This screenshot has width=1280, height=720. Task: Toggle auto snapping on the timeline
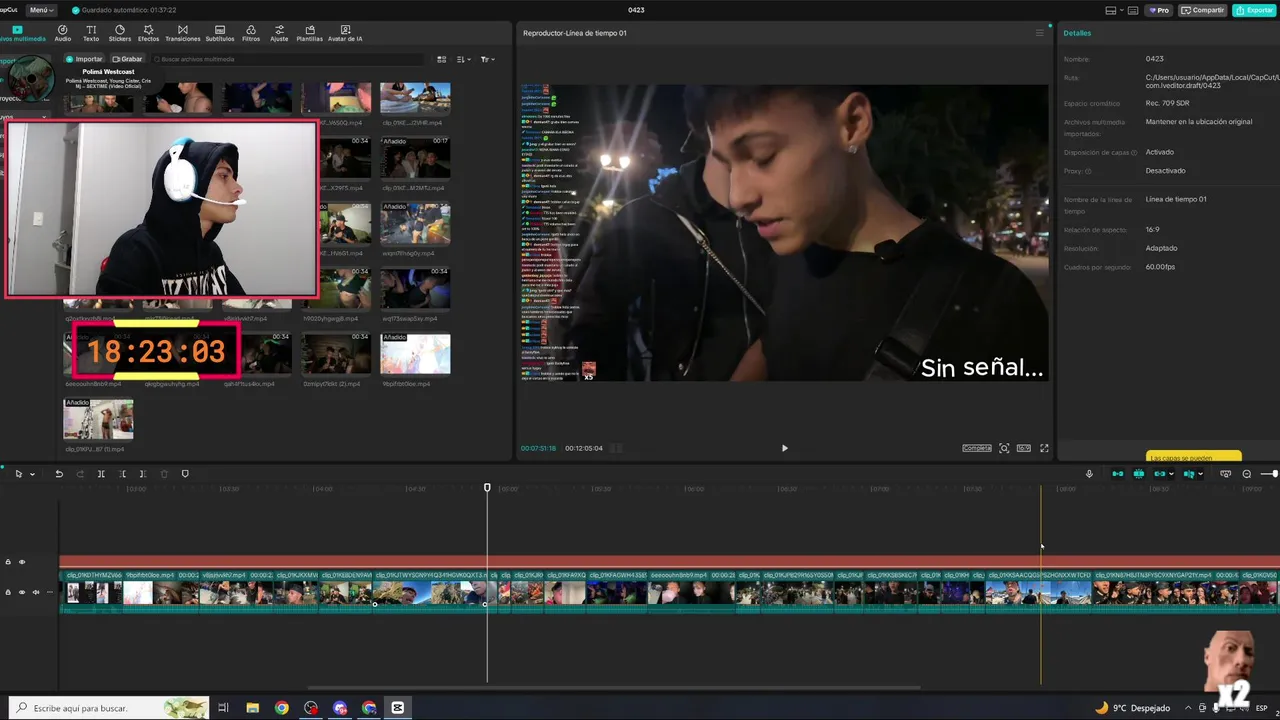[1139, 474]
